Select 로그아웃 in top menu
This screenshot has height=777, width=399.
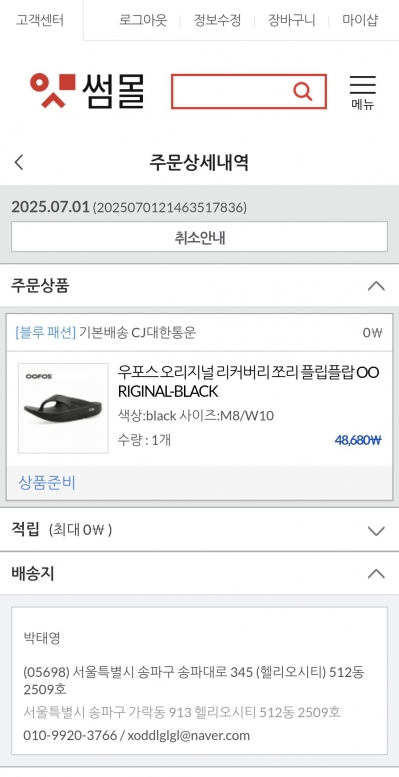click(143, 20)
